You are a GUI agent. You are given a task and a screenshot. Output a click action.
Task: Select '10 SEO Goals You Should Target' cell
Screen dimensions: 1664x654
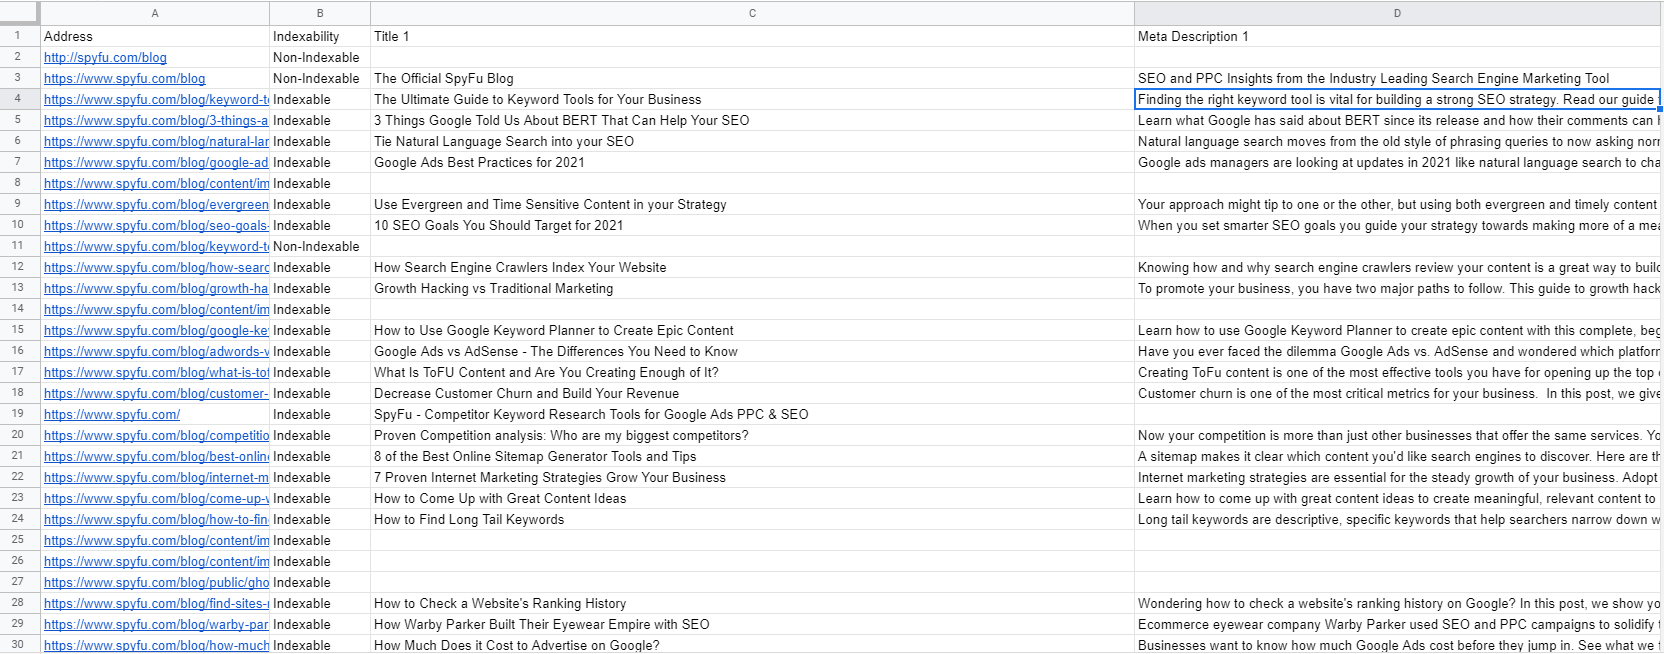point(752,225)
